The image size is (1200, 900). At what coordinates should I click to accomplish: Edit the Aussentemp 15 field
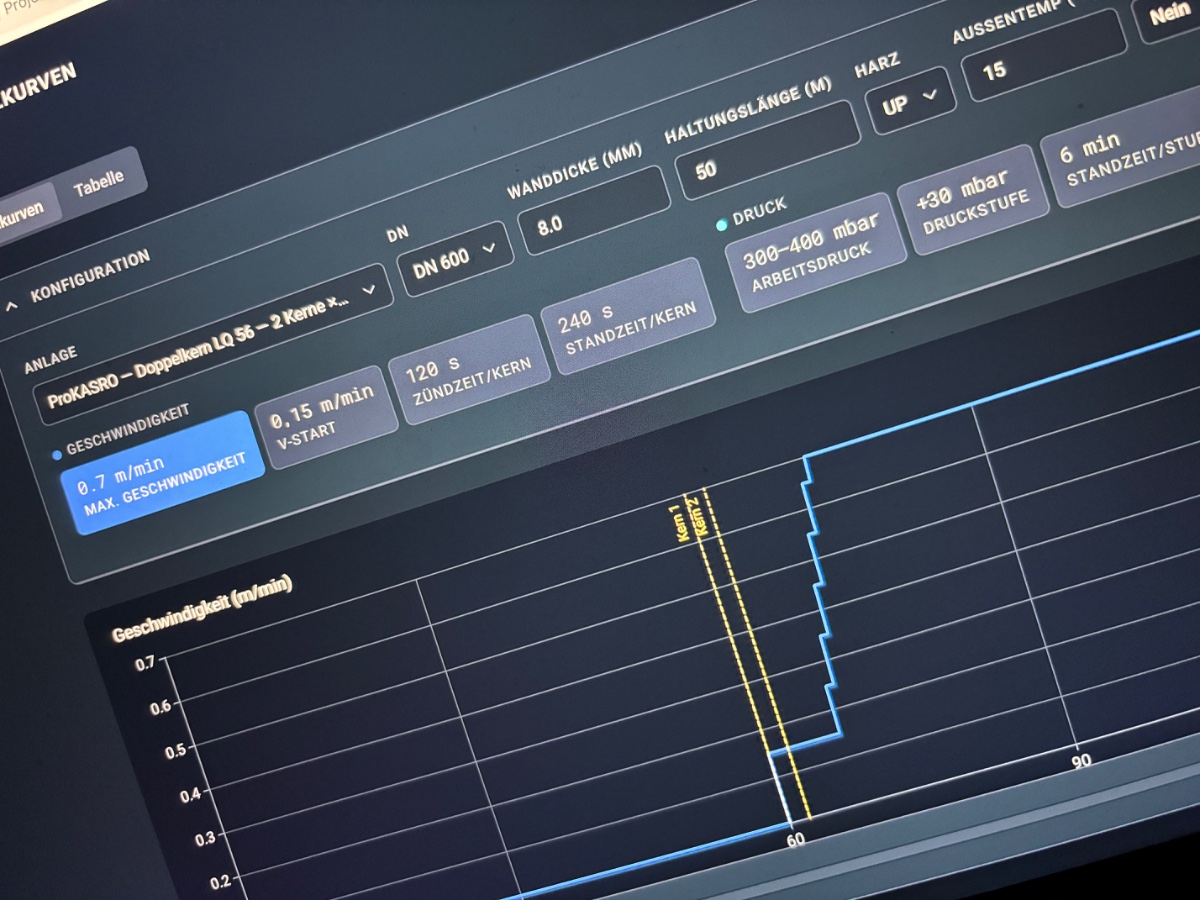pyautogui.click(x=1043, y=54)
